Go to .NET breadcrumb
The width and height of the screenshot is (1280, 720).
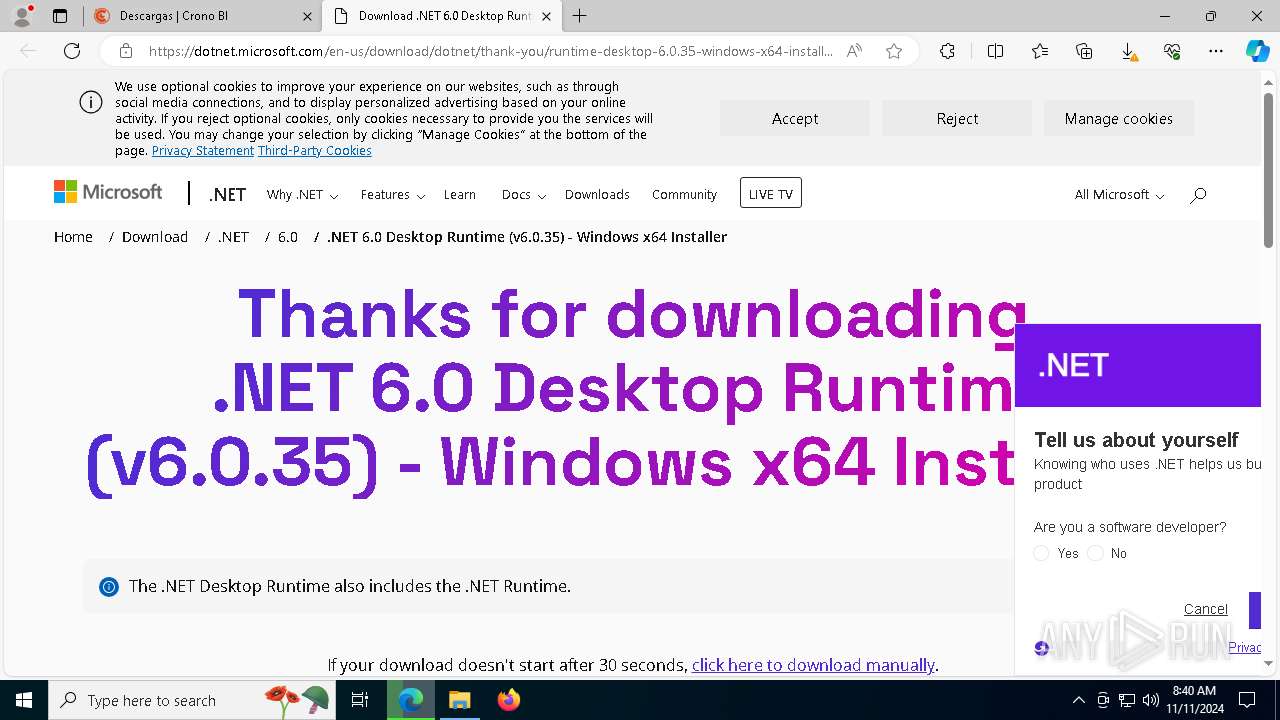pyautogui.click(x=233, y=237)
